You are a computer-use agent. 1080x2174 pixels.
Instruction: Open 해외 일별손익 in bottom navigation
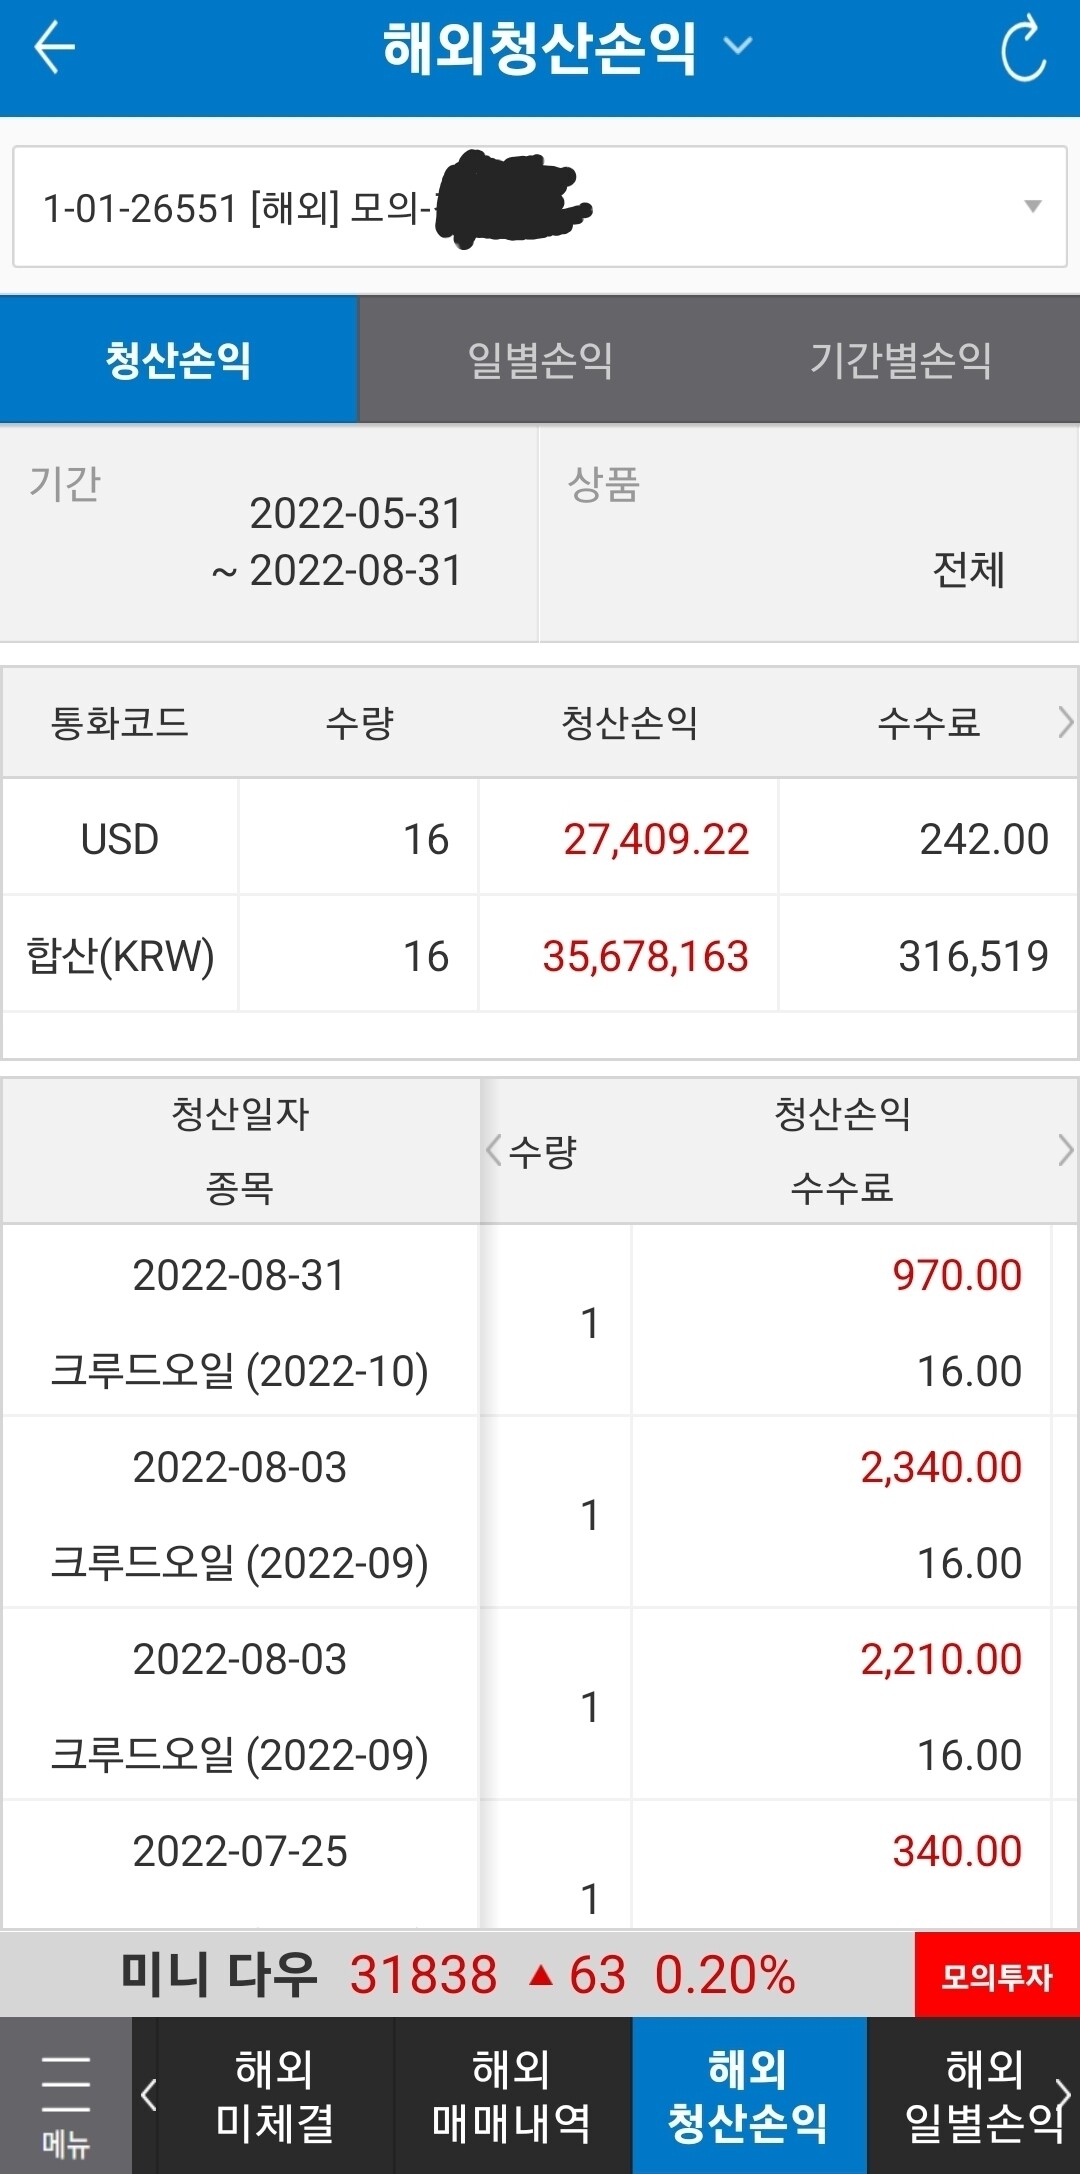(984, 2096)
